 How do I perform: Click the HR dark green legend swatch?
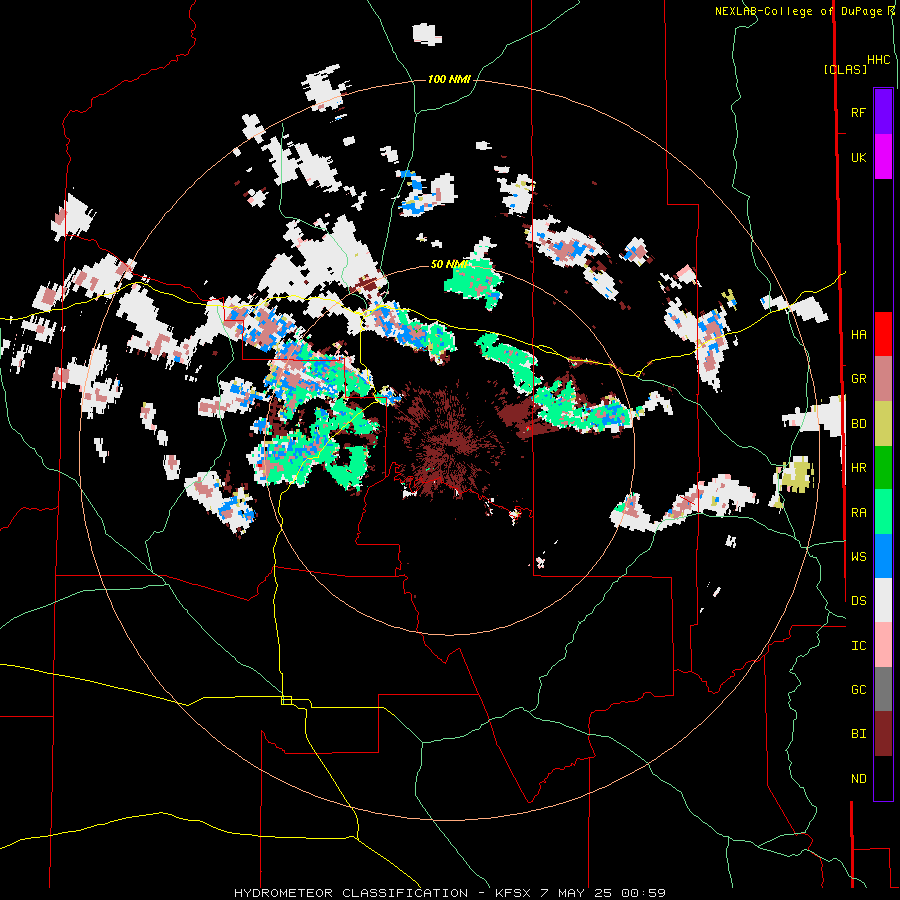883,467
